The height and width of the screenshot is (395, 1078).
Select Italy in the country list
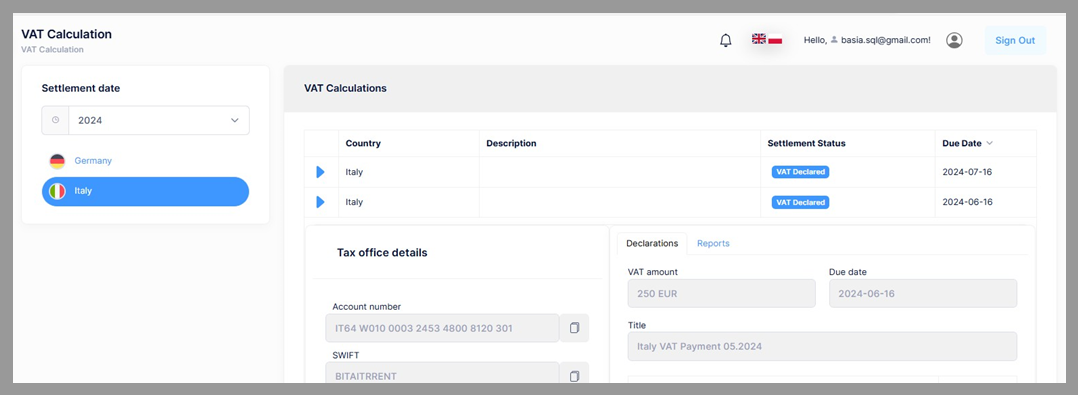(145, 192)
